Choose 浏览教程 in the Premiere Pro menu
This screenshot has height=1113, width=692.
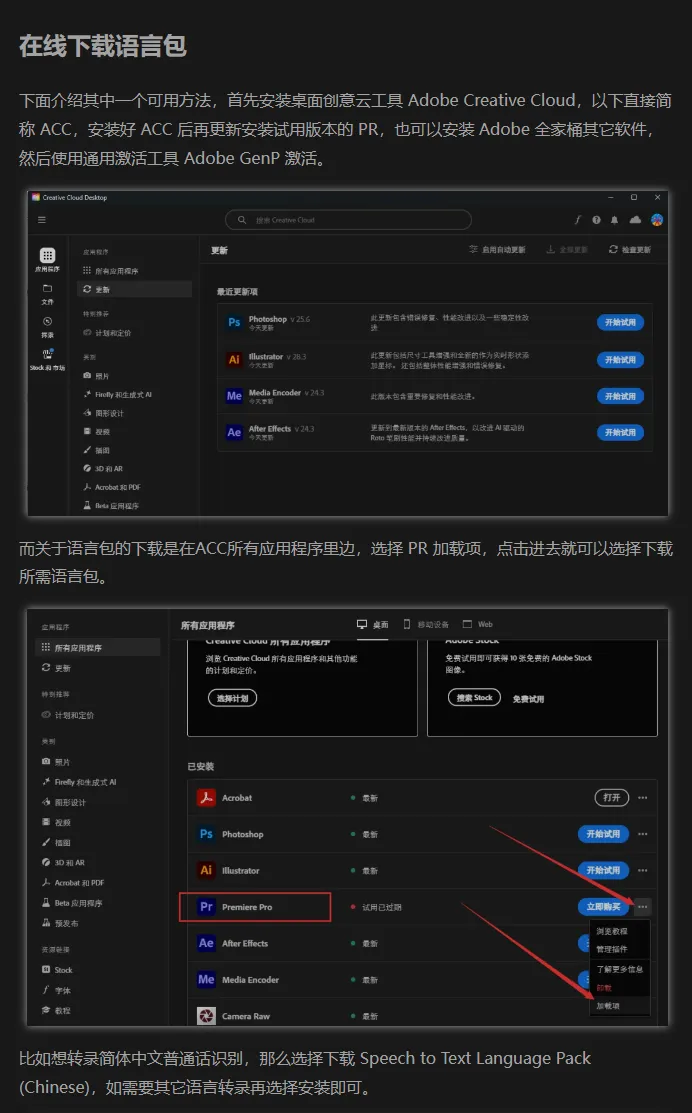[x=612, y=931]
